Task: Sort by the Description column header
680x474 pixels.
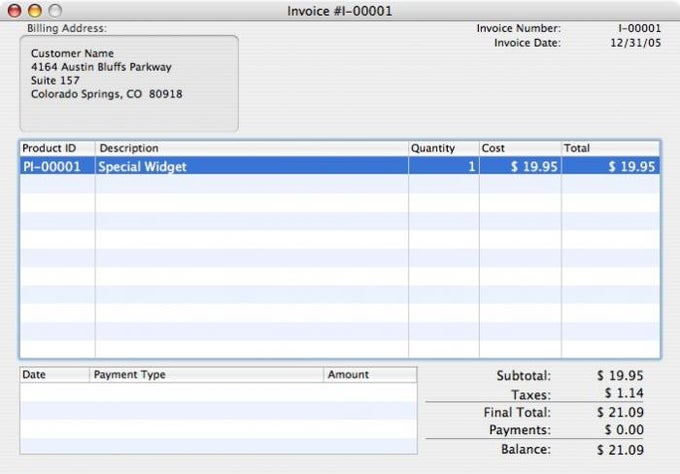Action: pos(252,148)
